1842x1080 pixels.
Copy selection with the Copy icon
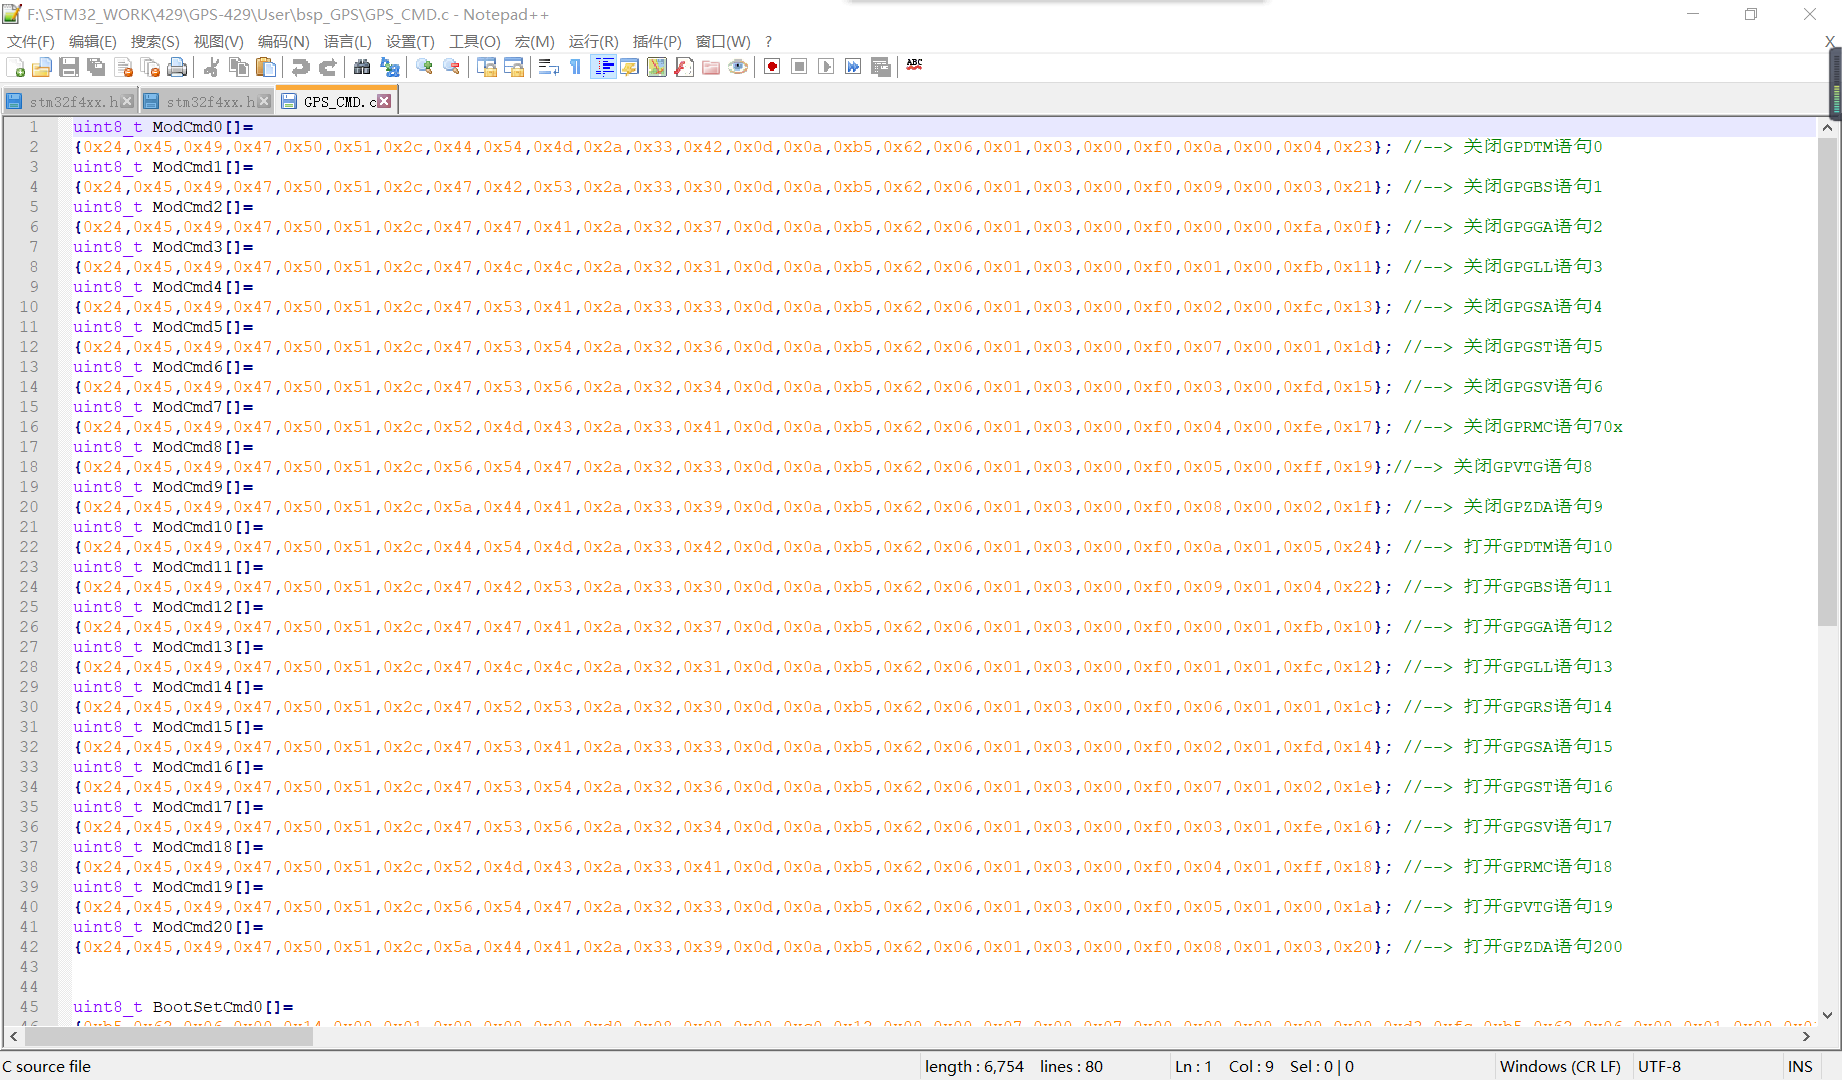click(239, 67)
